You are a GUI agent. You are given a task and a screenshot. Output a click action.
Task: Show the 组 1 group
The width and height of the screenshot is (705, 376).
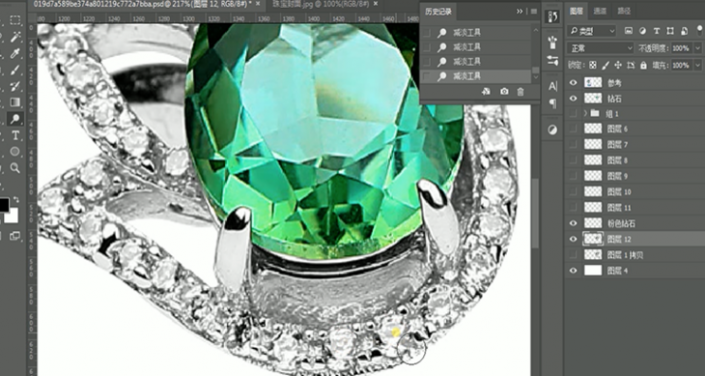click(x=573, y=113)
